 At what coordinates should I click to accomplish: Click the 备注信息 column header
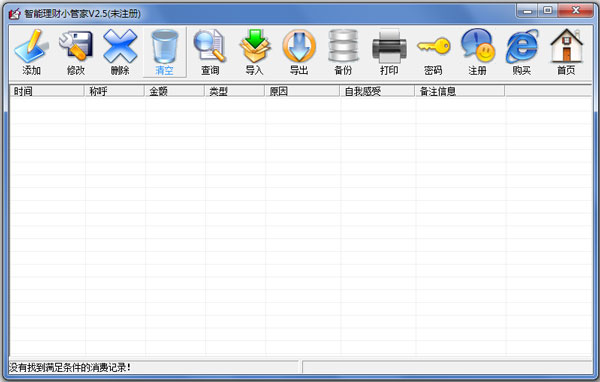460,91
